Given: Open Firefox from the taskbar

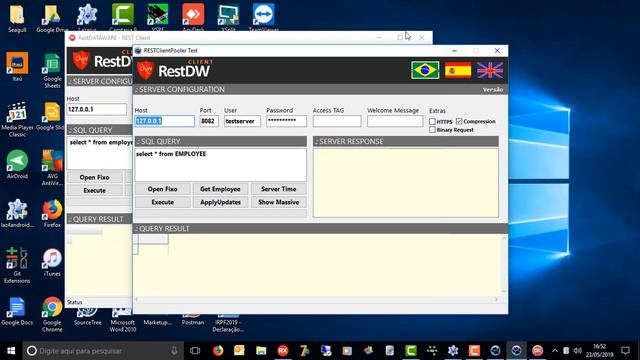Looking at the screenshot, I should tap(218, 351).
